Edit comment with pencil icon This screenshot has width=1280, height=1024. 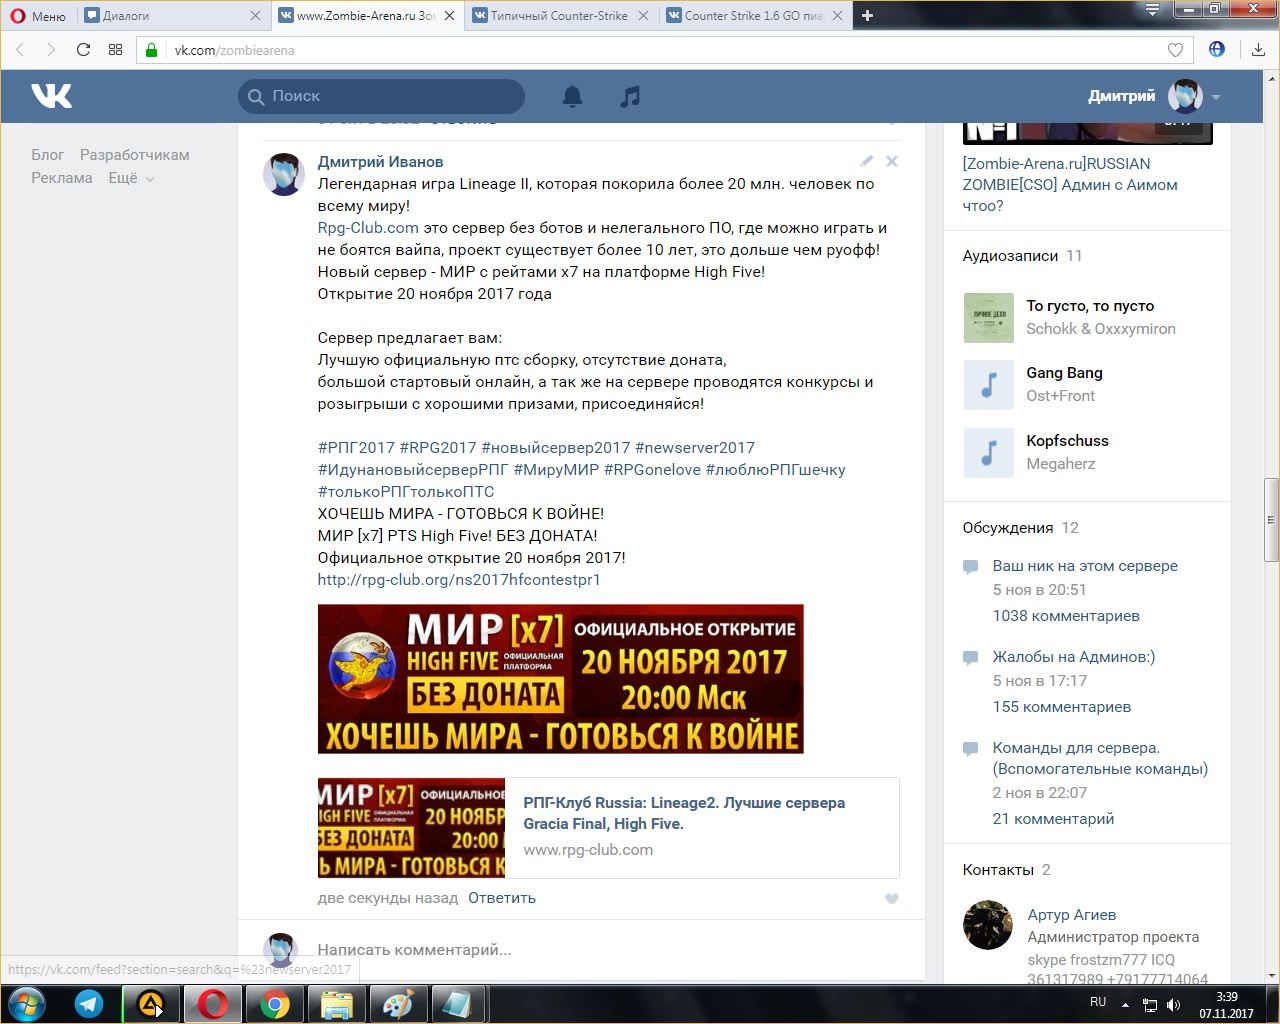866,161
